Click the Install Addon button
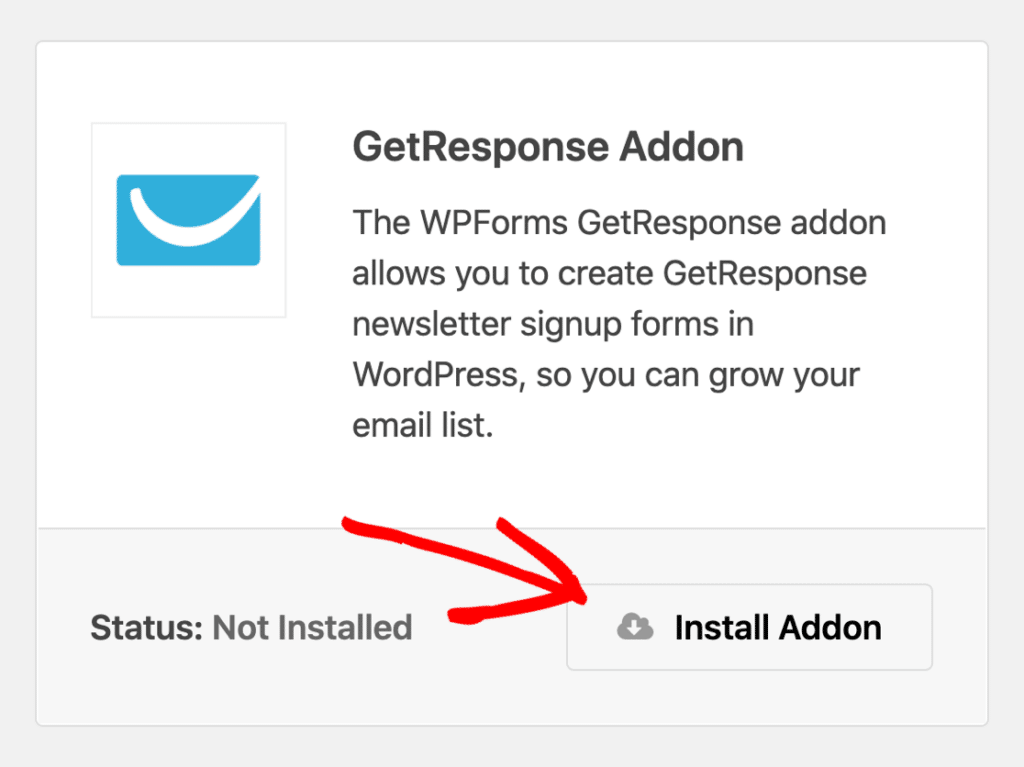The height and width of the screenshot is (767, 1024). coord(749,627)
